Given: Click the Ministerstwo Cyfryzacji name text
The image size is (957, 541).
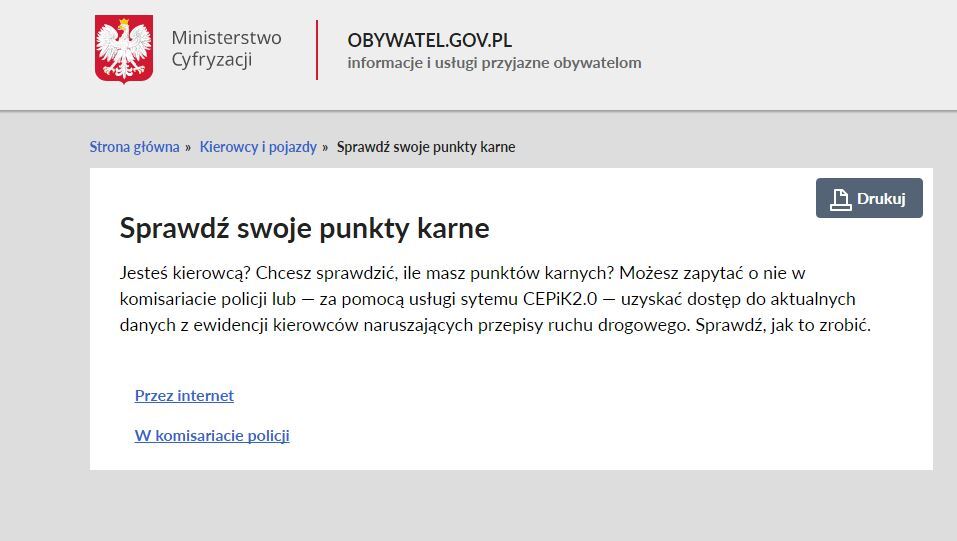Looking at the screenshot, I should click(226, 49).
